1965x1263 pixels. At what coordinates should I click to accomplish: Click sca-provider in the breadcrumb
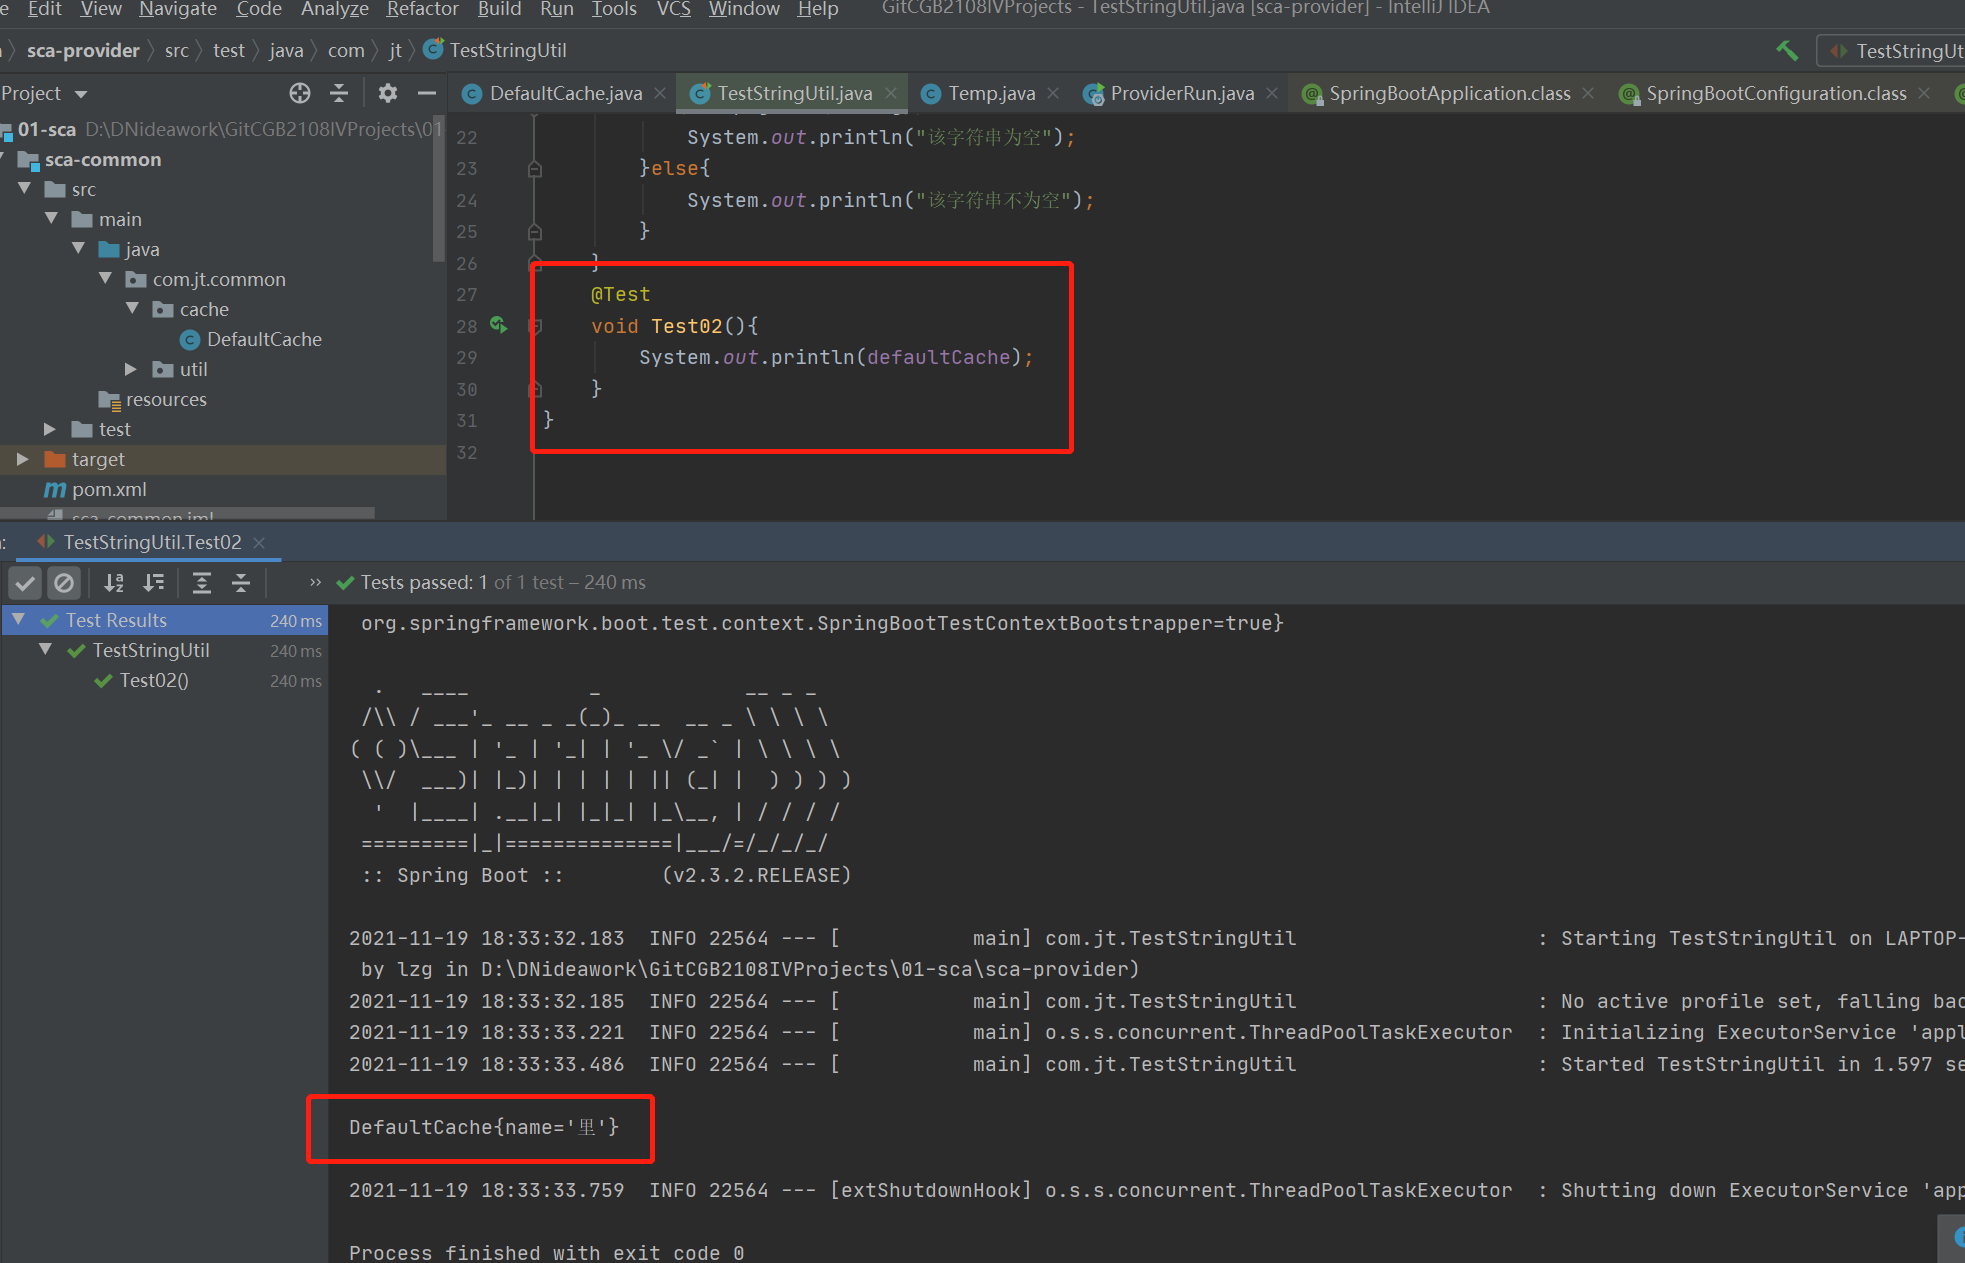click(x=83, y=50)
